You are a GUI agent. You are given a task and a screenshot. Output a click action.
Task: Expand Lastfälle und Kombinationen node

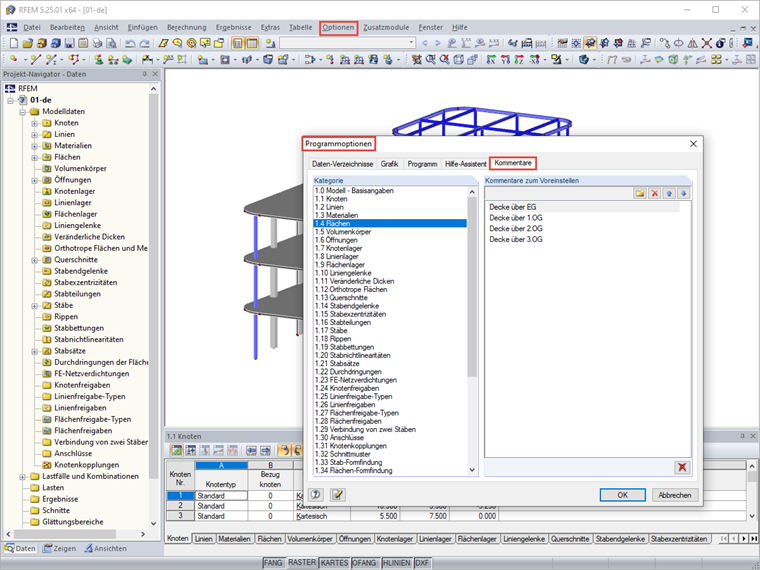pos(22,477)
